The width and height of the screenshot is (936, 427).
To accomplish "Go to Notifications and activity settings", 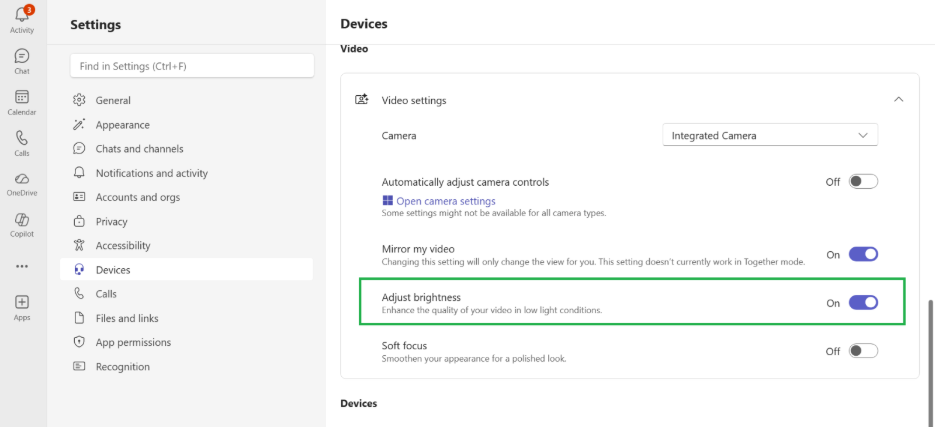I will 152,173.
